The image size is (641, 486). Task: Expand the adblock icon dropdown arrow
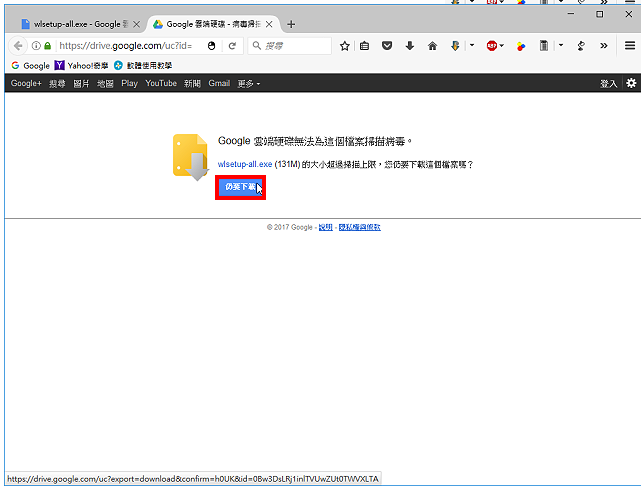(x=502, y=45)
